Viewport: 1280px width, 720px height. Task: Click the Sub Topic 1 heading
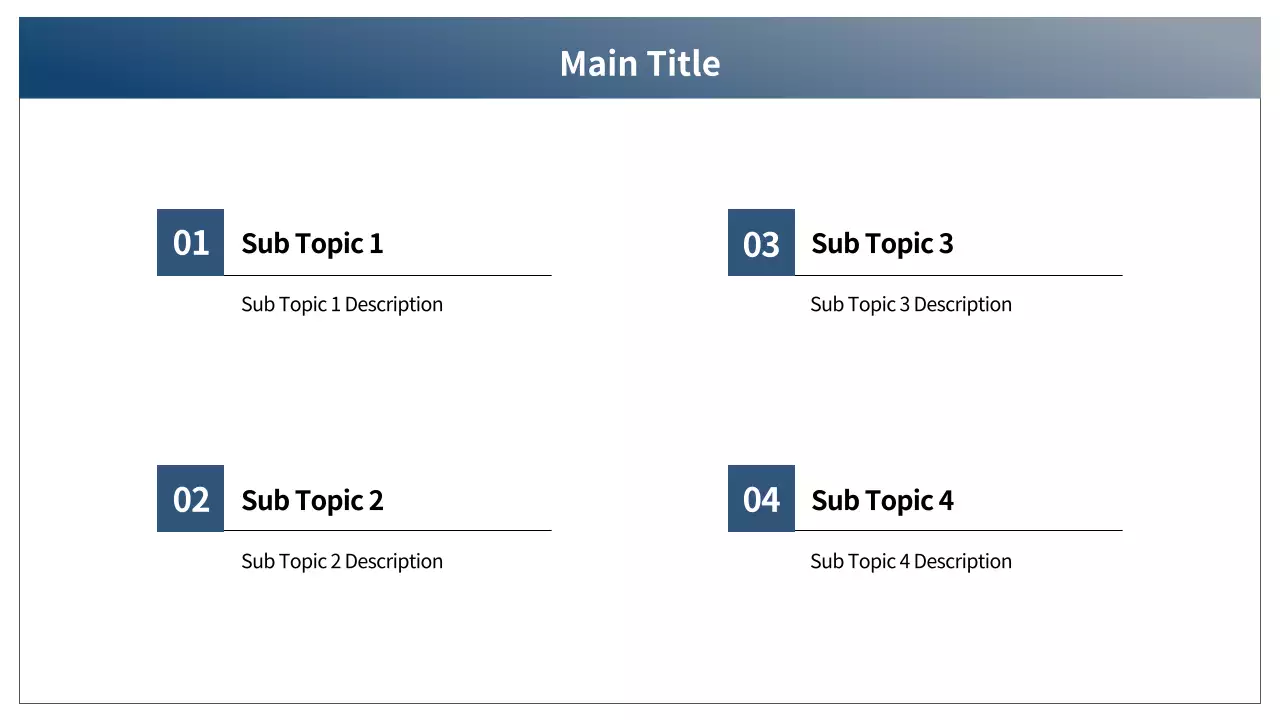click(312, 243)
